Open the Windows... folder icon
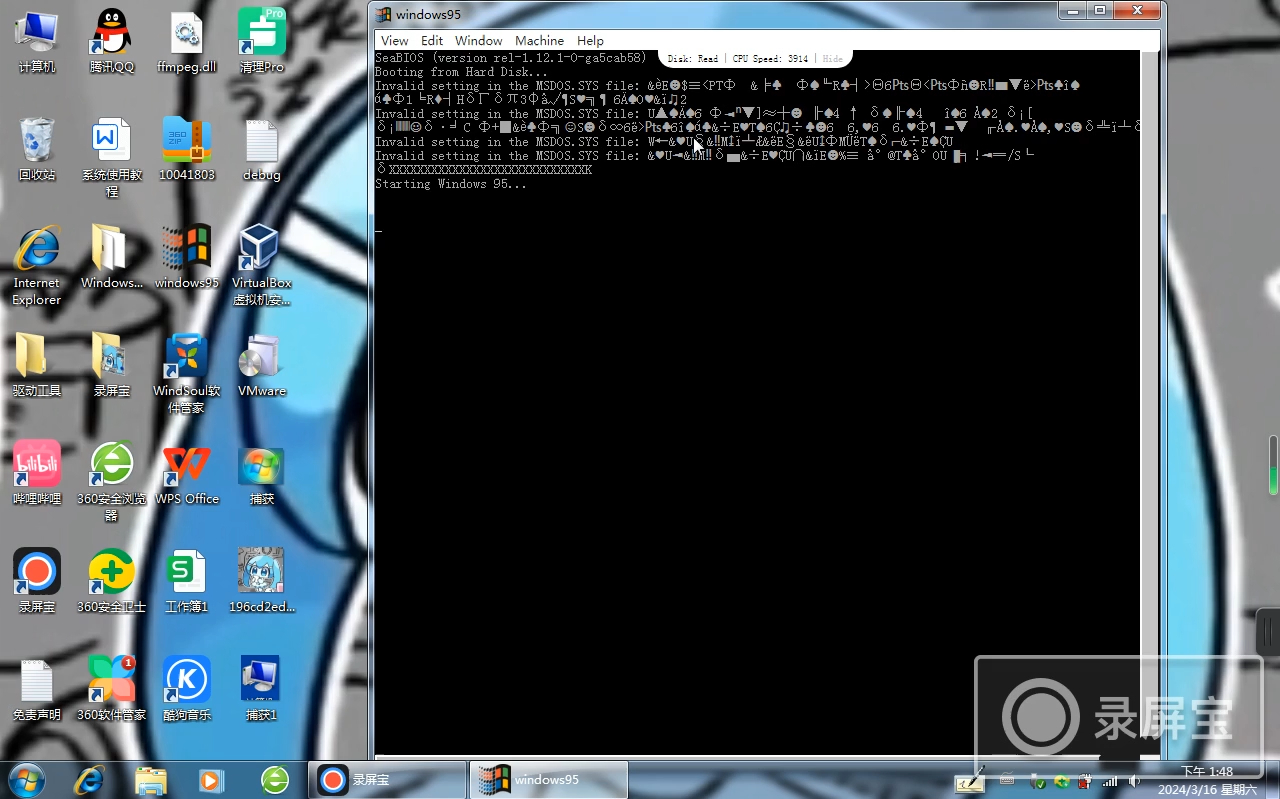This screenshot has width=1280, height=799. (x=111, y=258)
